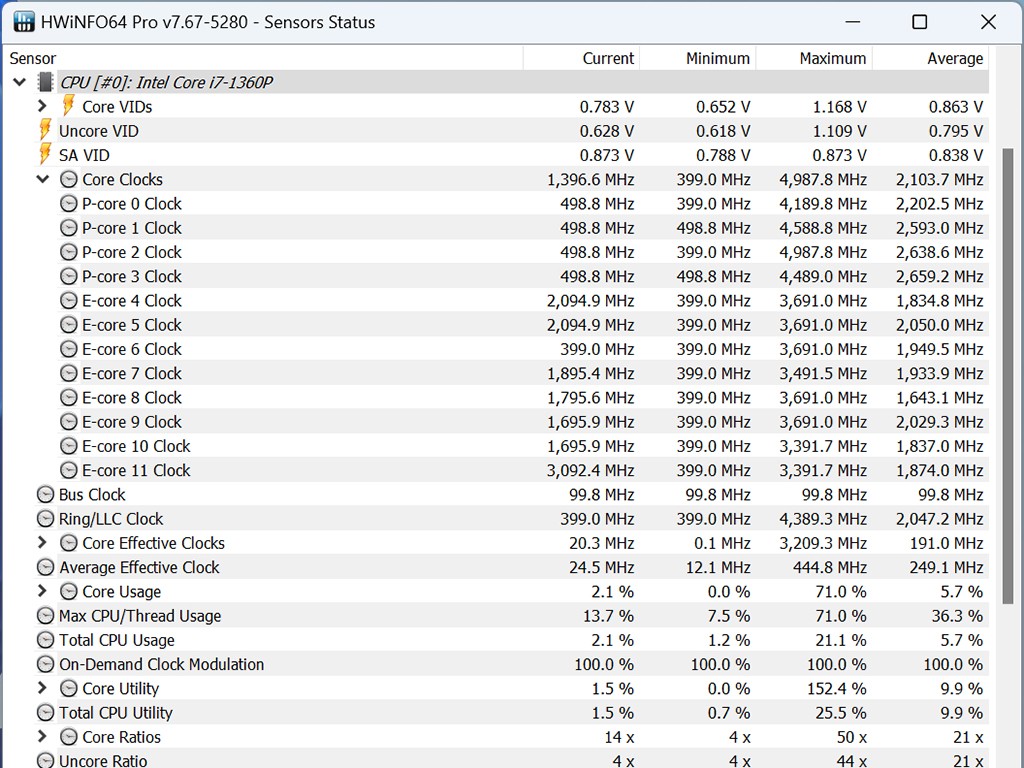Expand the Core Usage tree node
Image resolution: width=1024 pixels, height=768 pixels.
click(x=42, y=591)
